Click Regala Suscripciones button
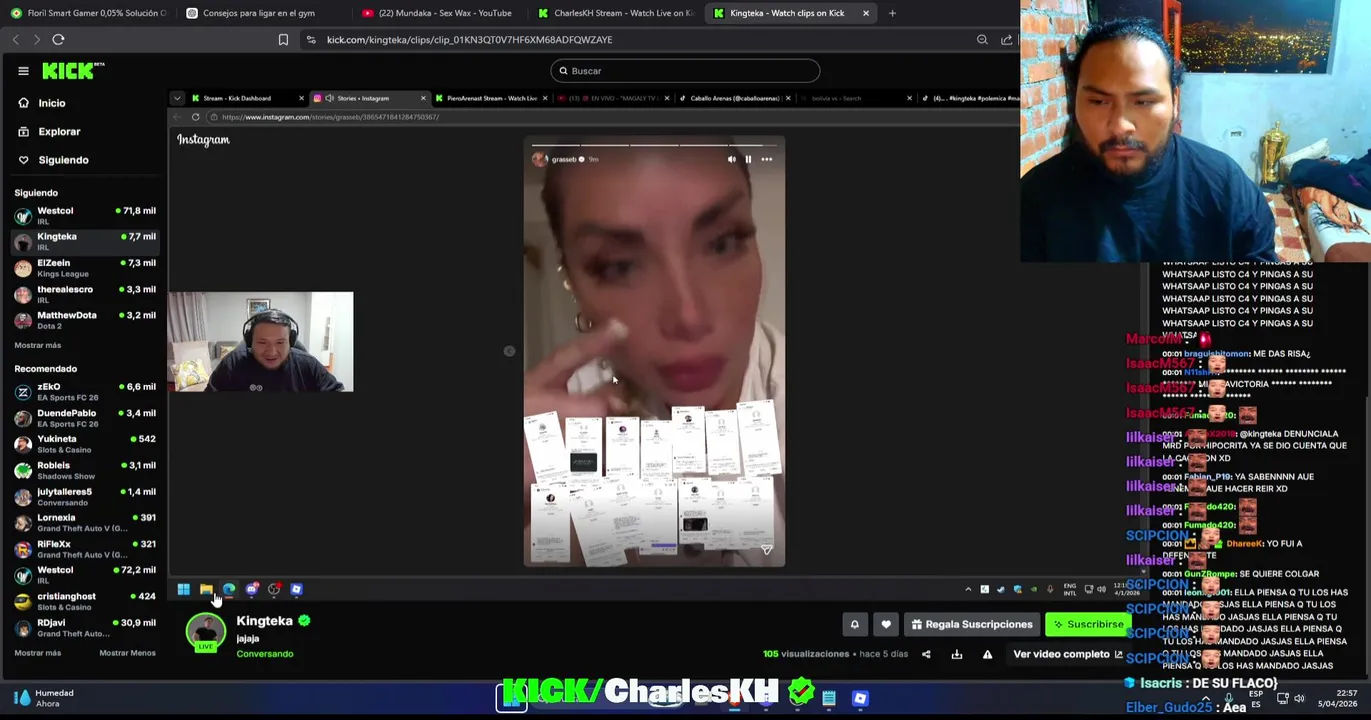This screenshot has height=720, width=1371. tap(972, 624)
